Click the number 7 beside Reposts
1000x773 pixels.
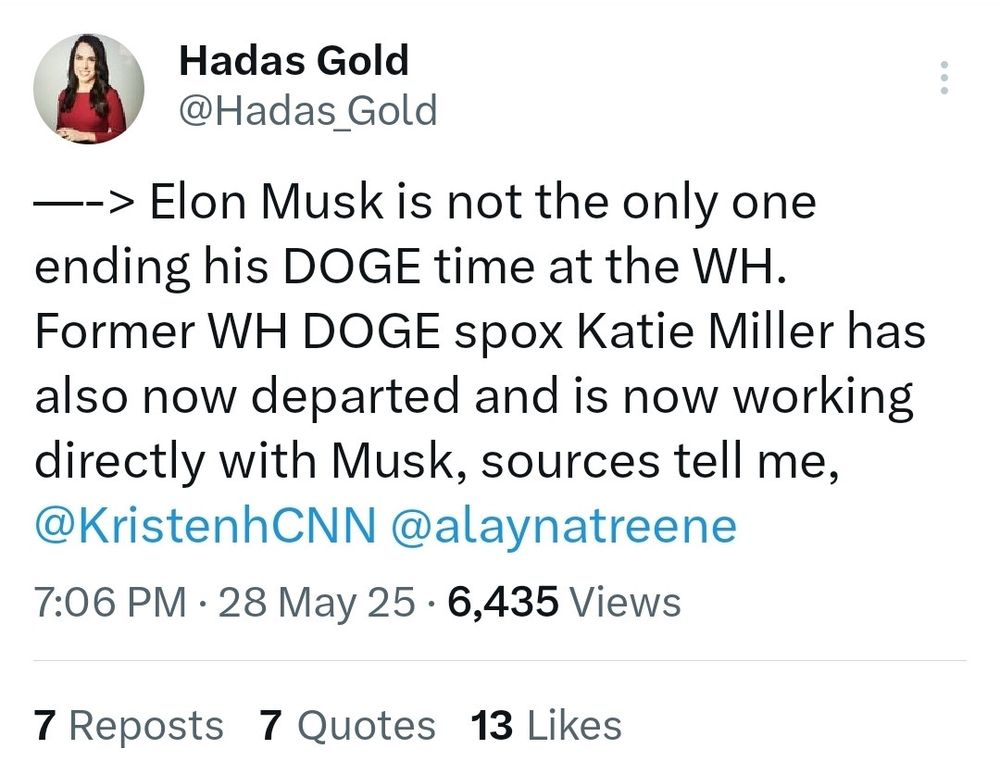tap(44, 726)
